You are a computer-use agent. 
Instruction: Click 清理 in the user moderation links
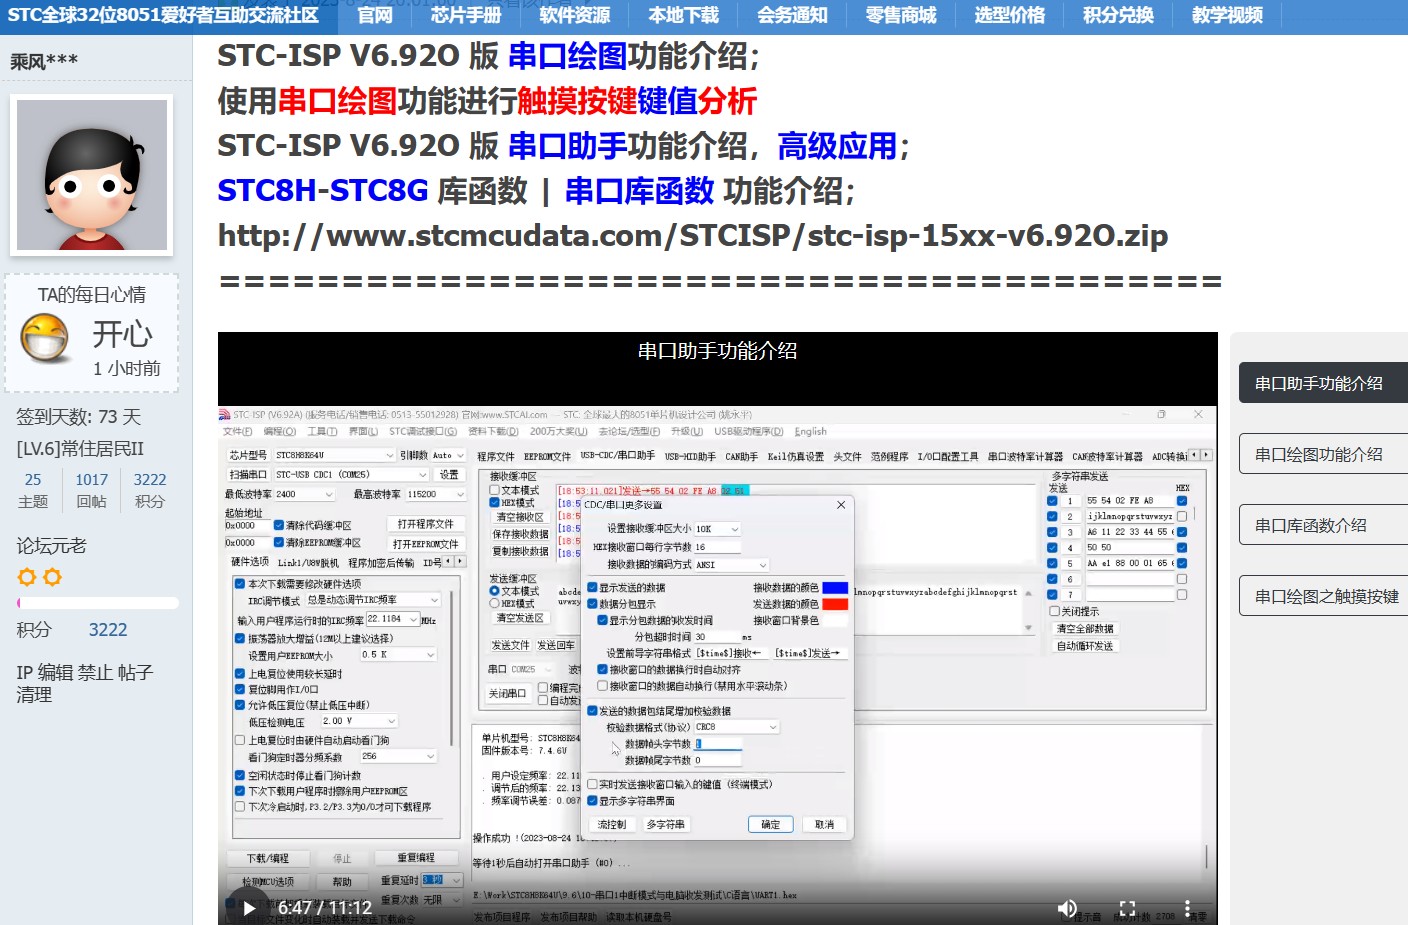click(34, 694)
